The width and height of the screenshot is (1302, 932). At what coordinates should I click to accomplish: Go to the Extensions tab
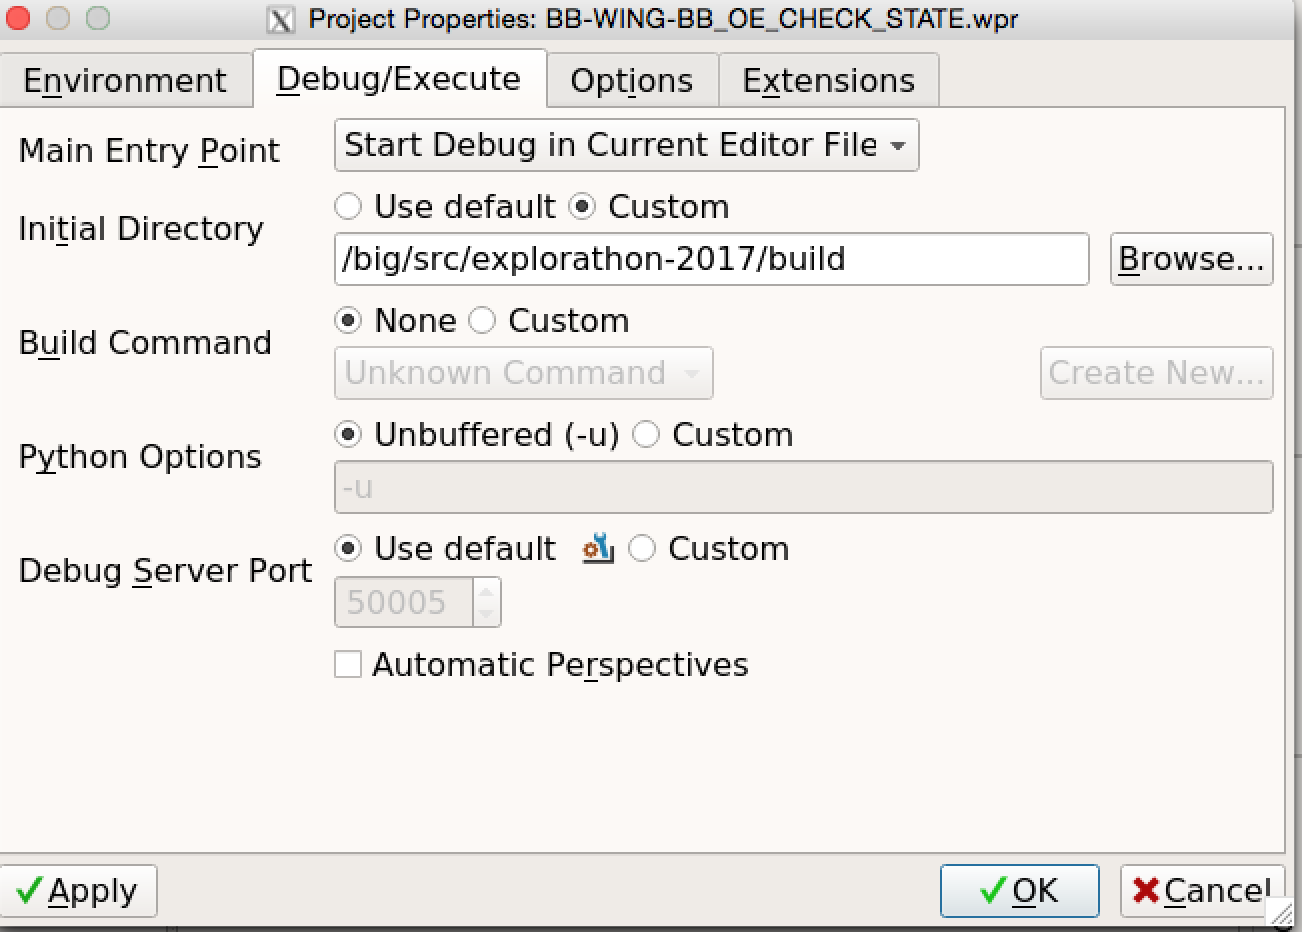828,80
